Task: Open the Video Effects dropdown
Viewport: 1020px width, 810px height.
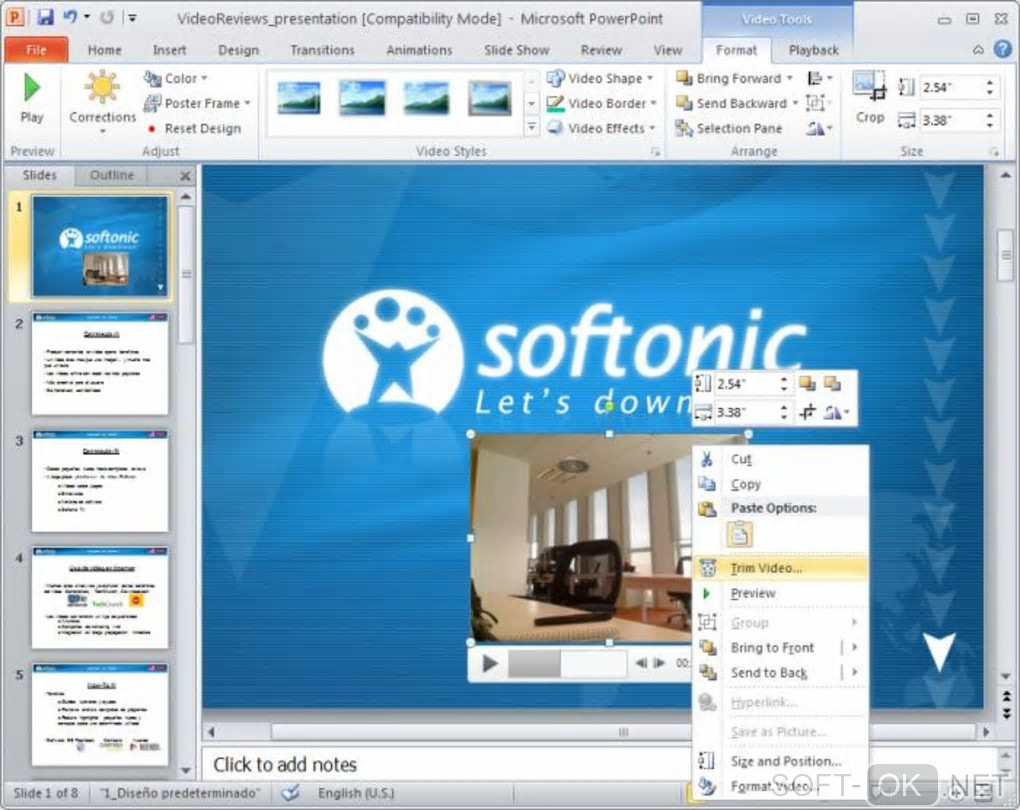Action: tap(600, 128)
